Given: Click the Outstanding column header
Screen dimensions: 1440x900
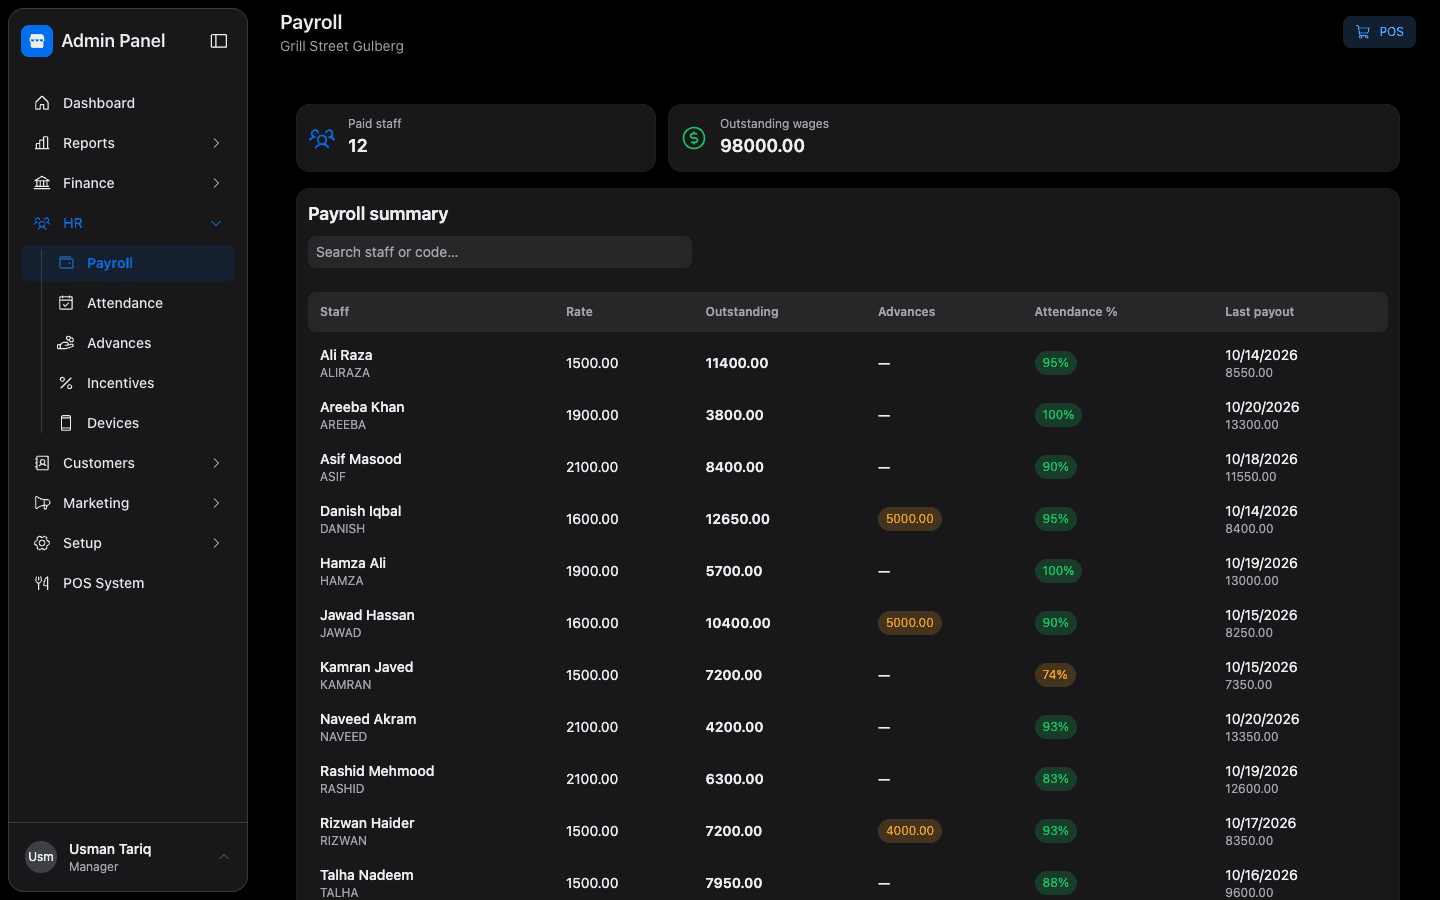Looking at the screenshot, I should (742, 312).
